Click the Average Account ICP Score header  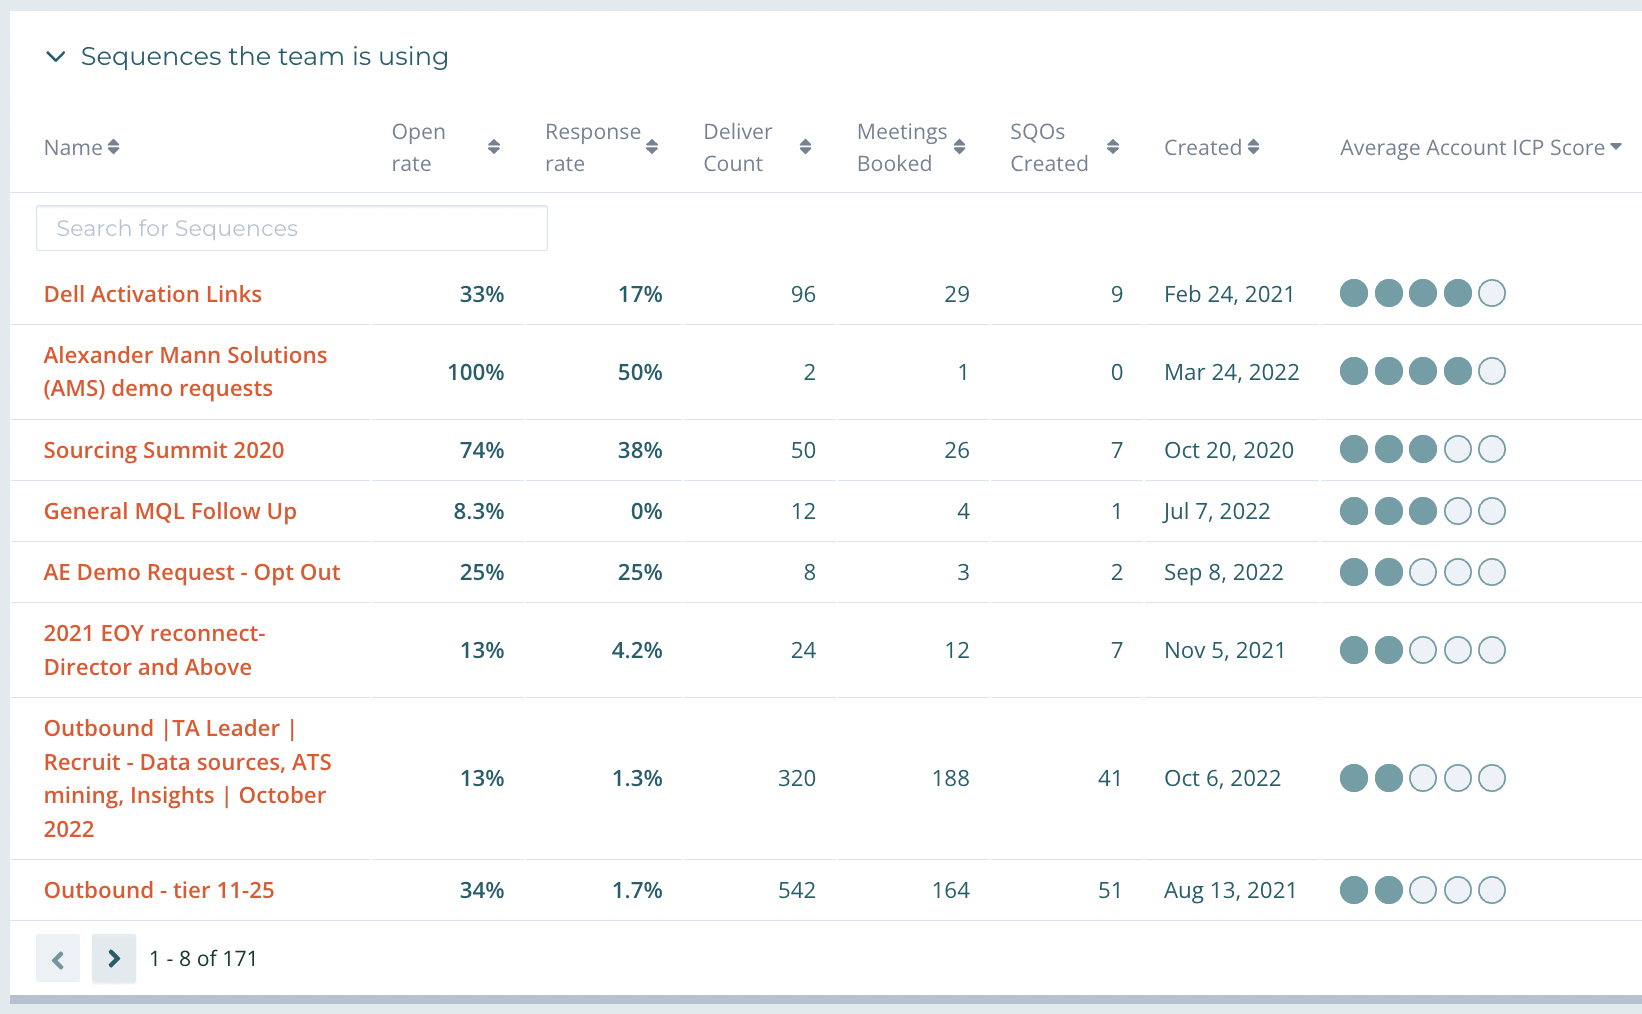(x=1472, y=147)
